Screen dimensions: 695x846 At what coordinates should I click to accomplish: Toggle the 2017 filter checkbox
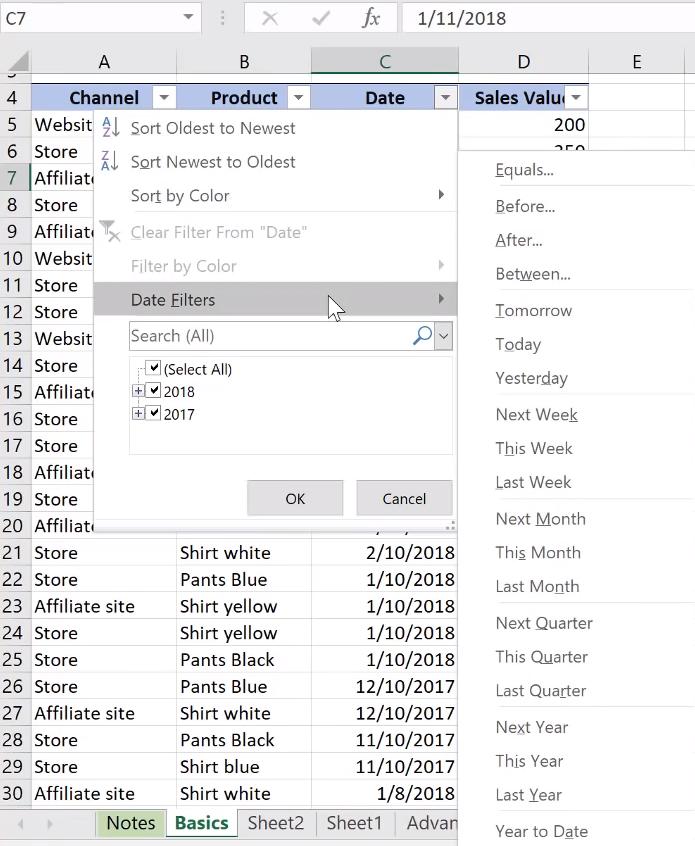[153, 414]
